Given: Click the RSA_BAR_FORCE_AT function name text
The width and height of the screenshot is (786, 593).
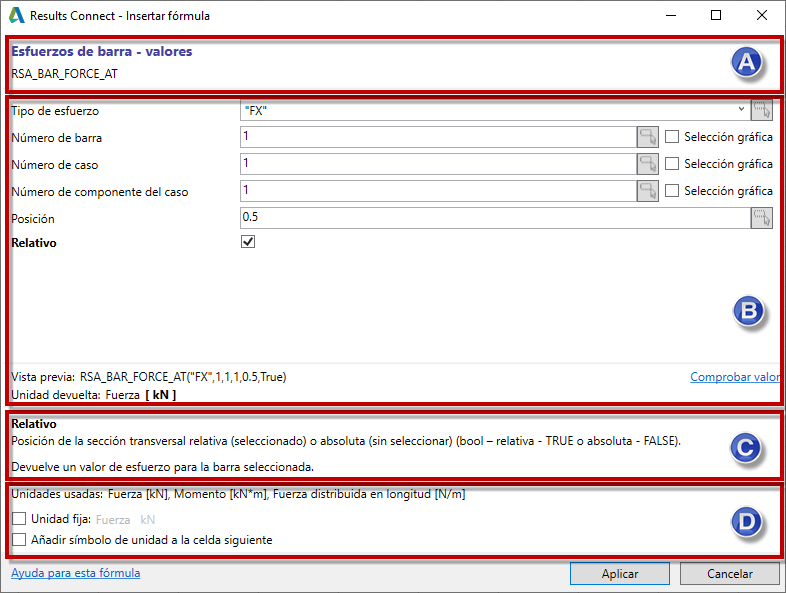Looking at the screenshot, I should (65, 74).
